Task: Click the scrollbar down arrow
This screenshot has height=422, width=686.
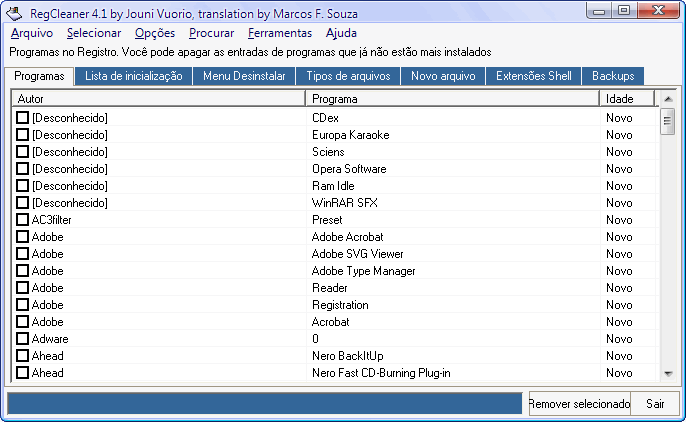Action: [x=668, y=373]
